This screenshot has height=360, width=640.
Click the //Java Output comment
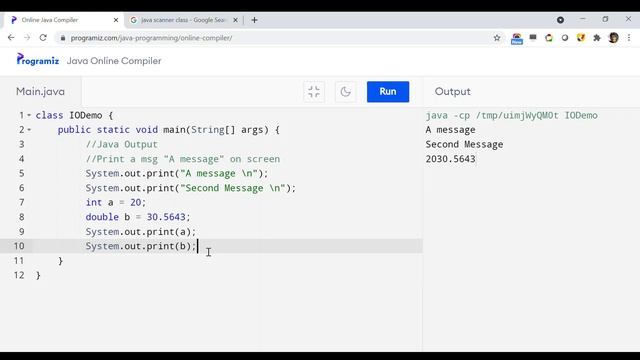pyautogui.click(x=122, y=144)
